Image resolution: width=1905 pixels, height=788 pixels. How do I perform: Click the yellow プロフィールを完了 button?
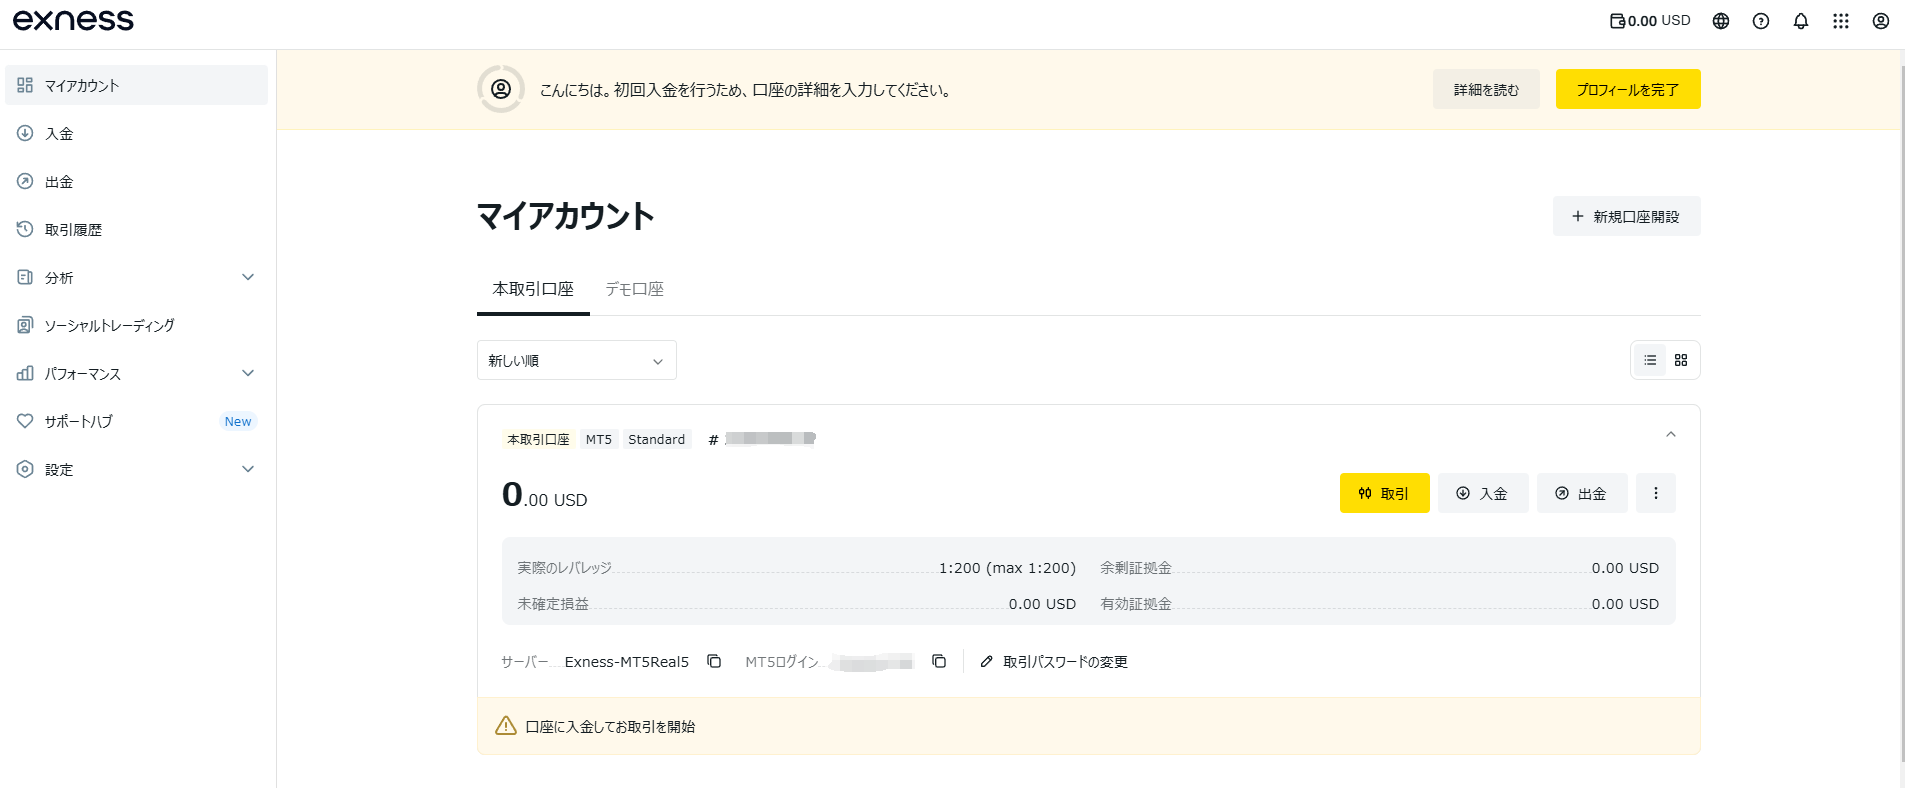(x=1628, y=89)
